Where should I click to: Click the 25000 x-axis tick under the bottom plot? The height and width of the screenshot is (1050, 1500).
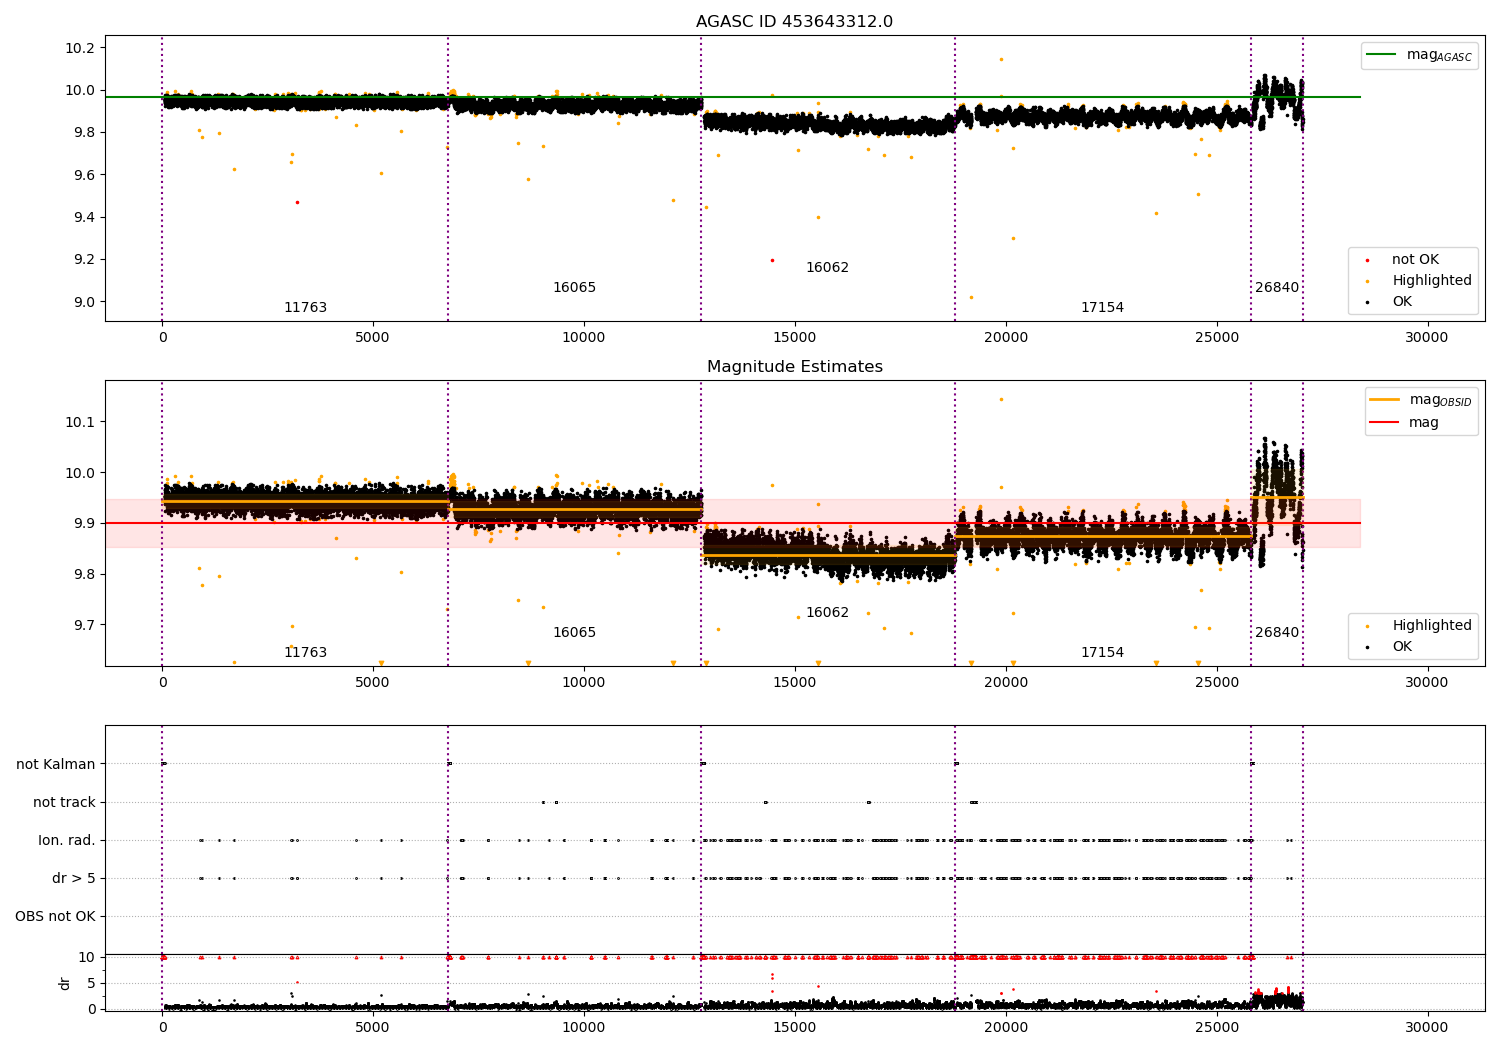(x=1217, y=1027)
